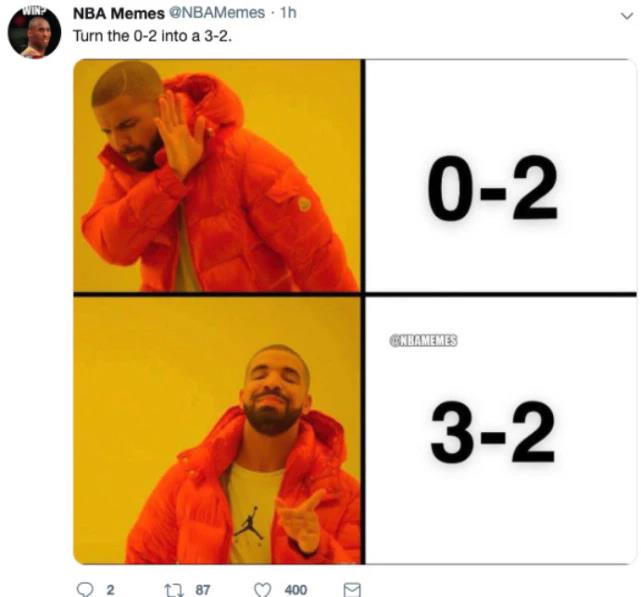View the Drake rejecting top-left panel
Image resolution: width=641 pixels, height=597 pixels.
[217, 175]
